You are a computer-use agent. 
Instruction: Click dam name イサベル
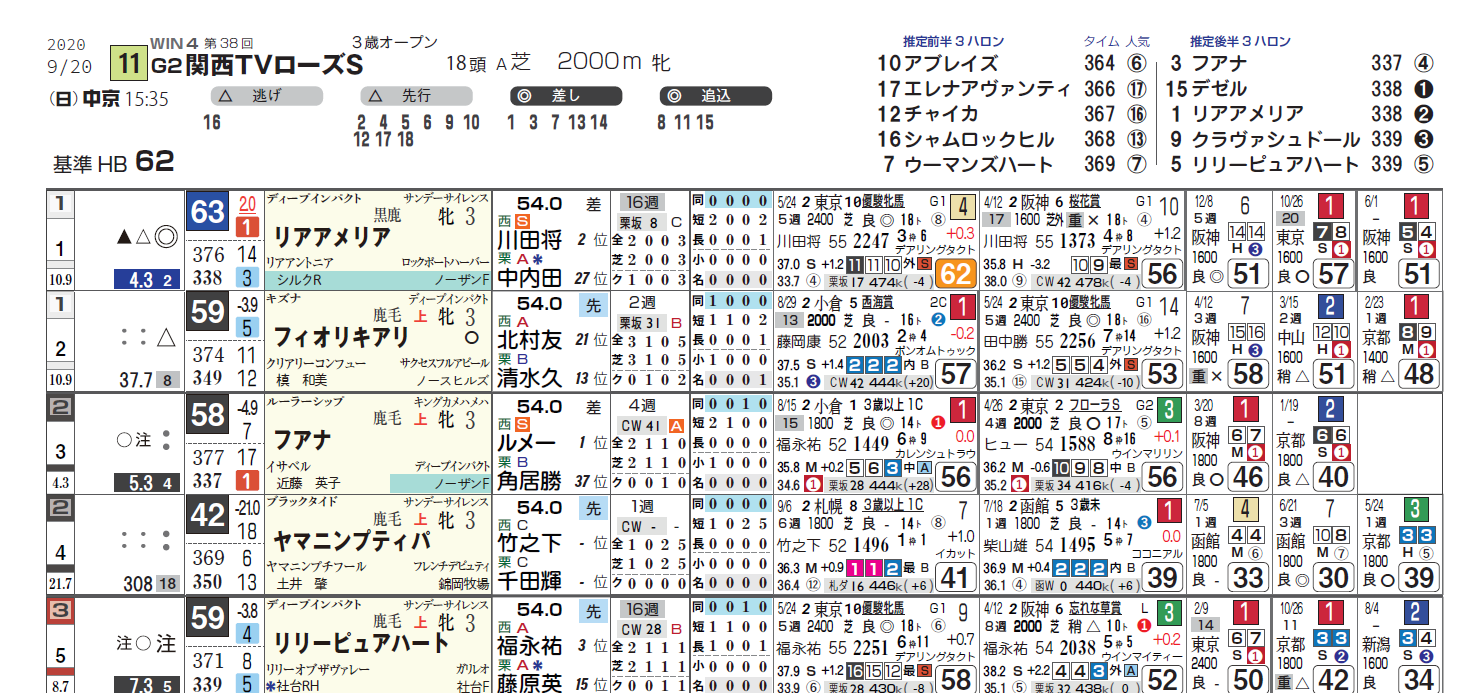[286, 466]
